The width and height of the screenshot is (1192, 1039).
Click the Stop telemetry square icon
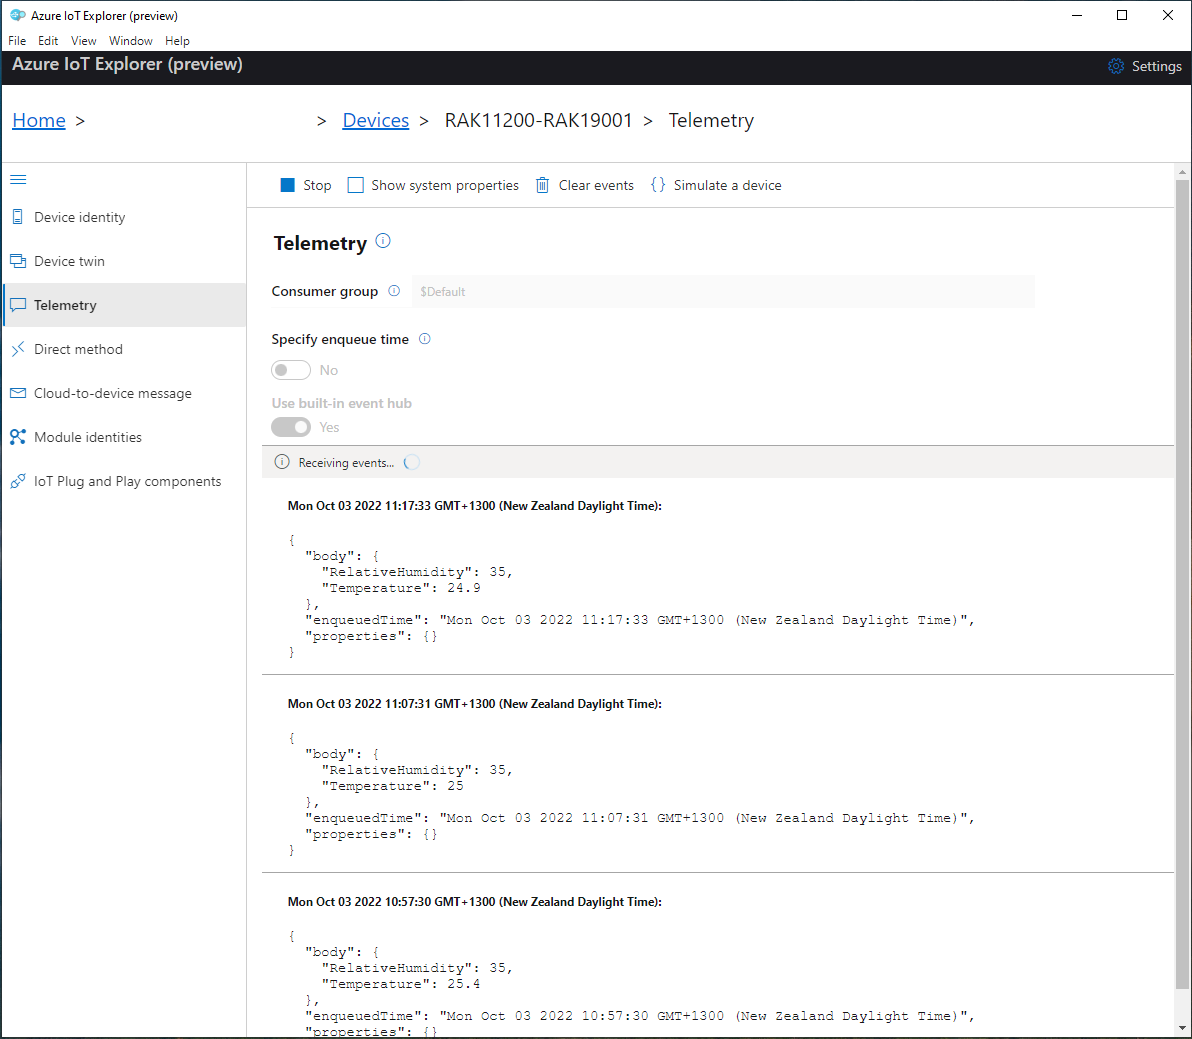(x=288, y=185)
